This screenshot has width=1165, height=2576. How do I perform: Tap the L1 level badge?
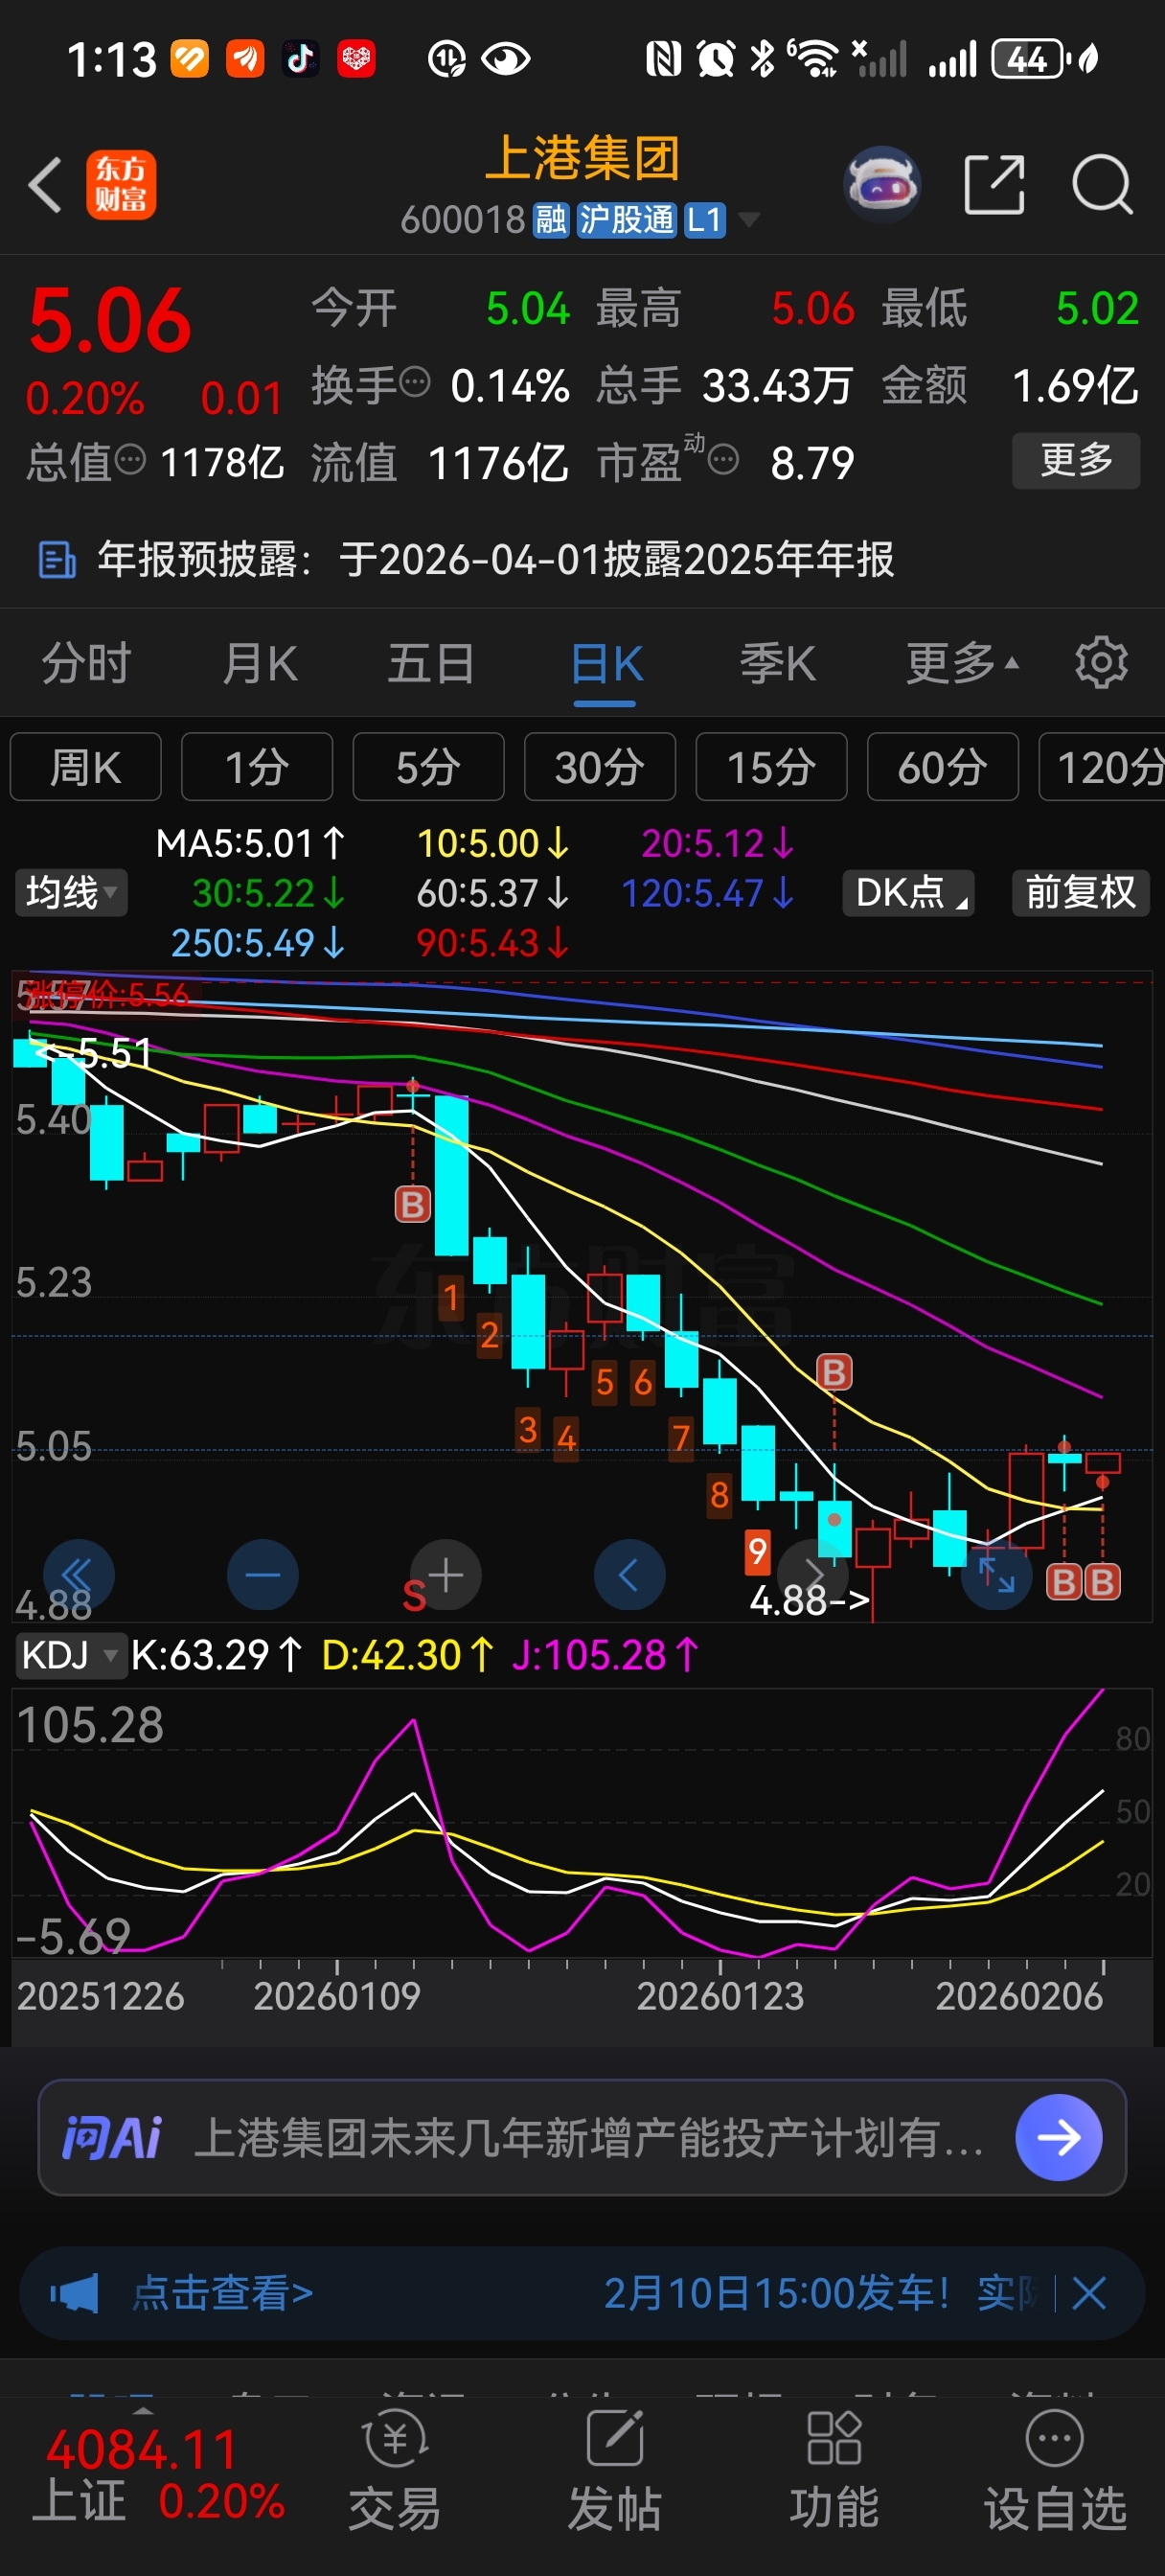click(704, 220)
